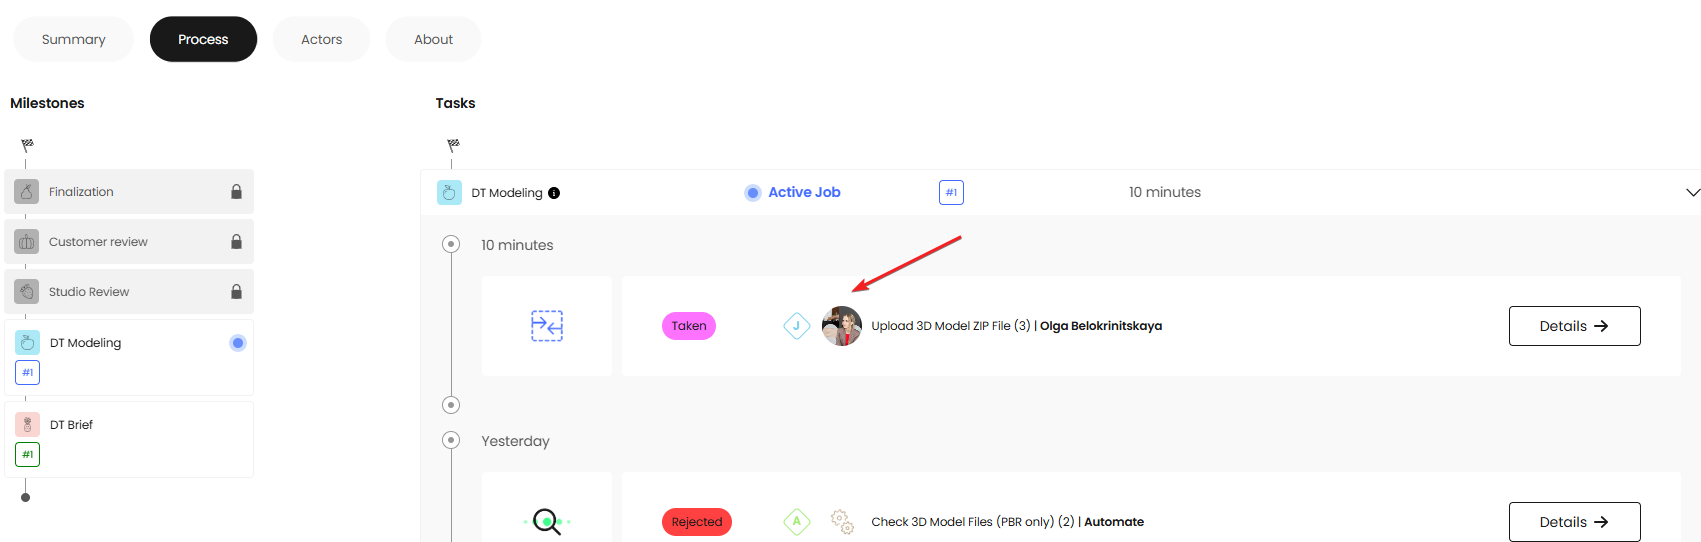Click the Studio Review milestone icon

point(27,291)
